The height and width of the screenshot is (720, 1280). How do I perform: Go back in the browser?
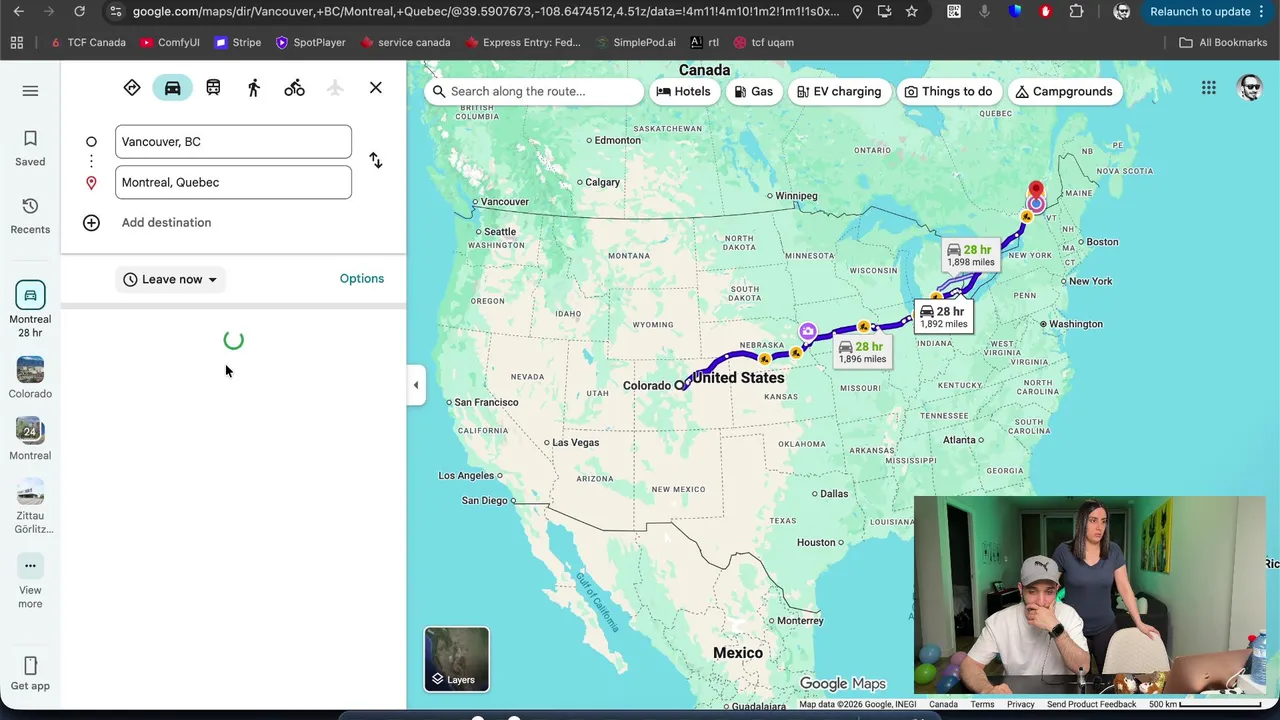pyautogui.click(x=18, y=12)
